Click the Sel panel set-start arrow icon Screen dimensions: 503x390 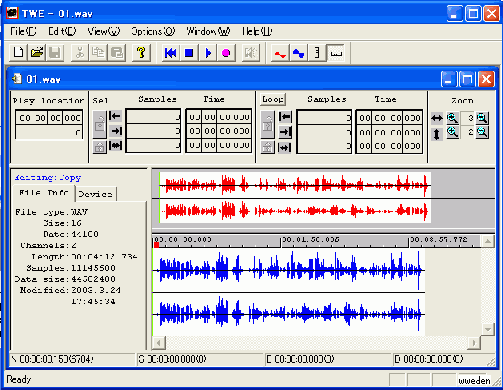coord(115,116)
